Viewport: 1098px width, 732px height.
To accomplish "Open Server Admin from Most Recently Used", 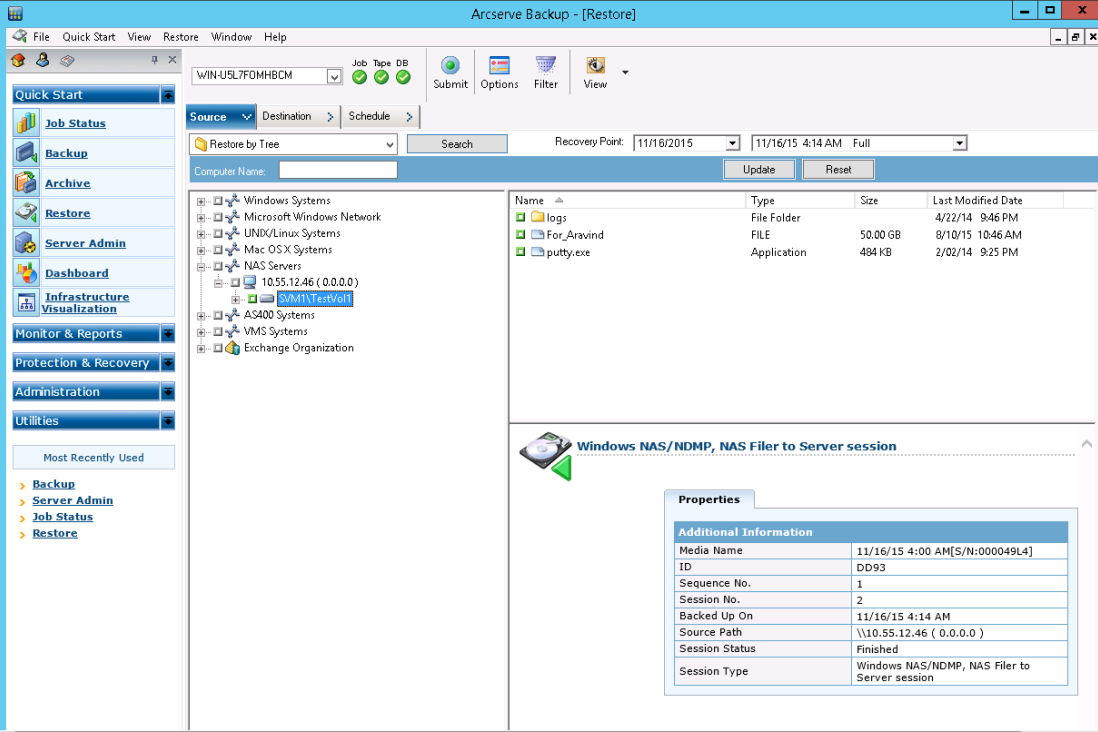I will coord(72,500).
